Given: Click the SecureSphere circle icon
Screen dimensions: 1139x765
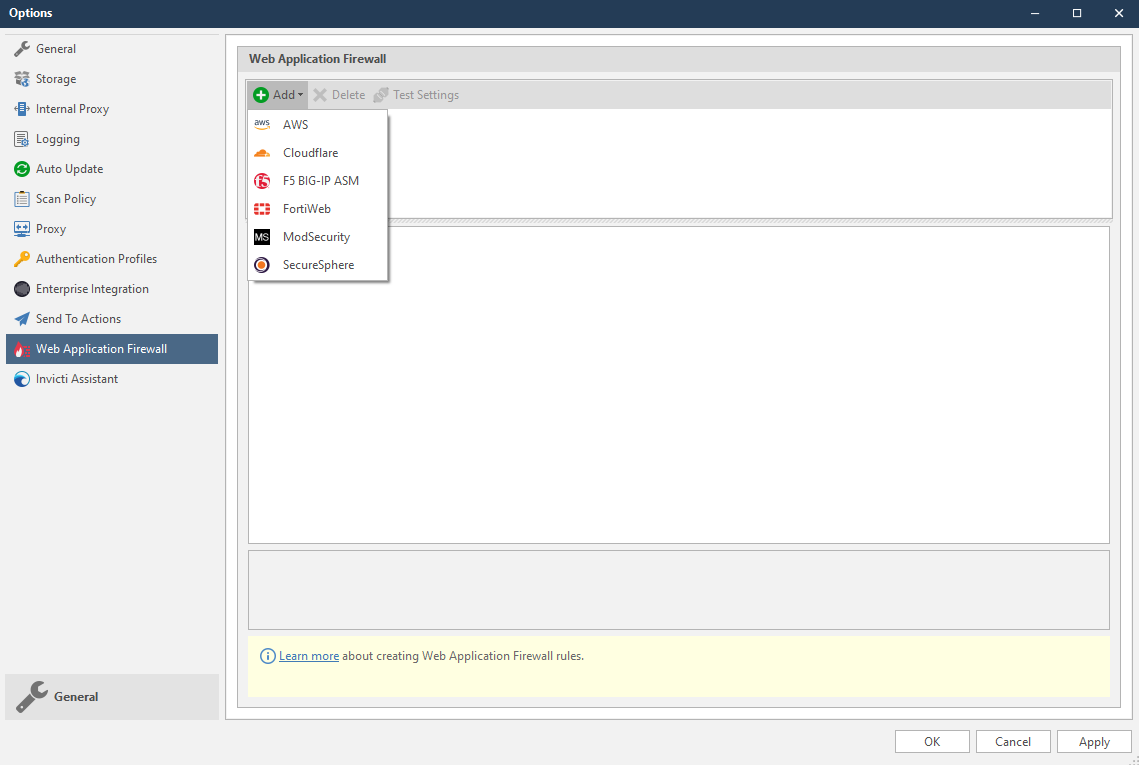Looking at the screenshot, I should (x=262, y=264).
